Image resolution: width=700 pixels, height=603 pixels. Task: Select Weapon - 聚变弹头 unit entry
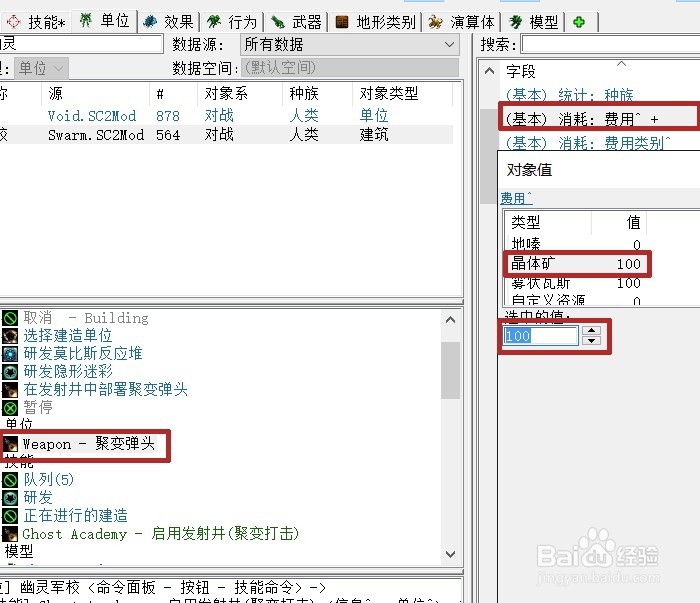[88, 444]
